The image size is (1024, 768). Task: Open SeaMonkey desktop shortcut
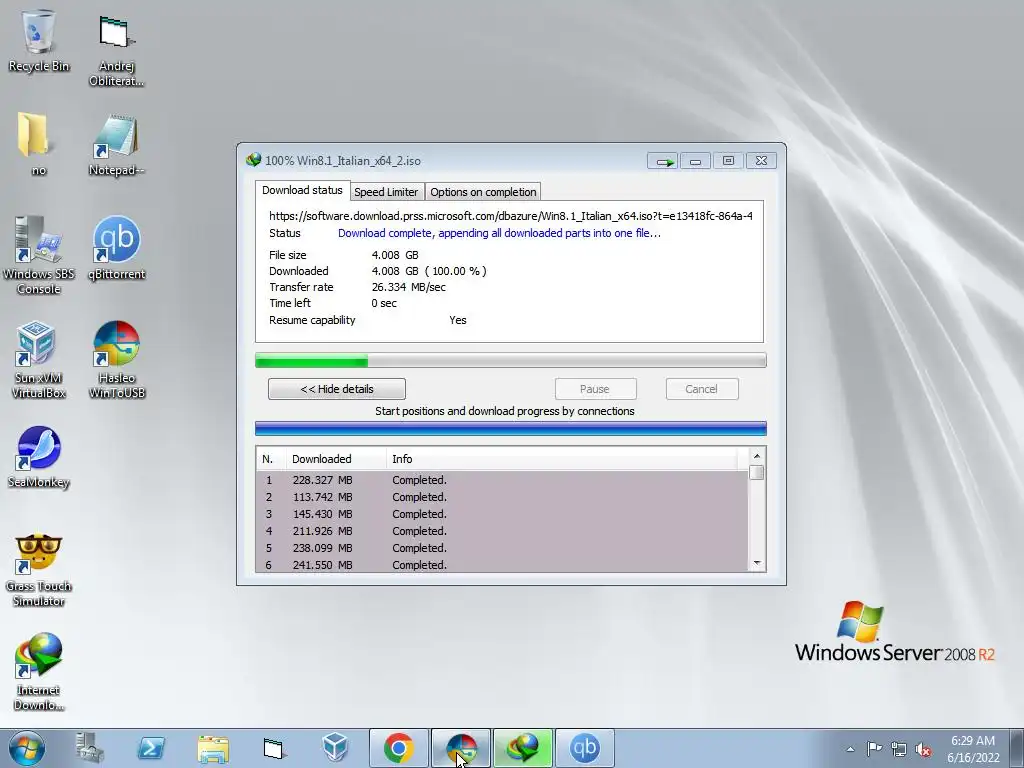39,457
